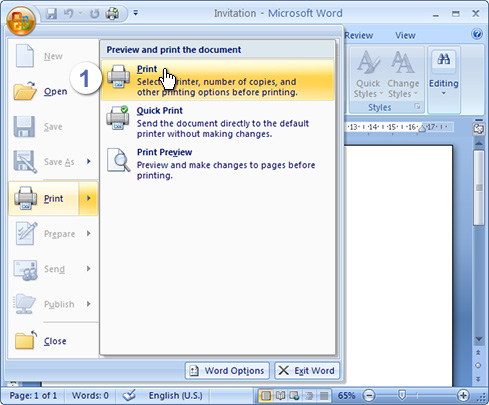Switch to Full Screen Reading view
The width and height of the screenshot is (489, 405).
click(x=280, y=396)
